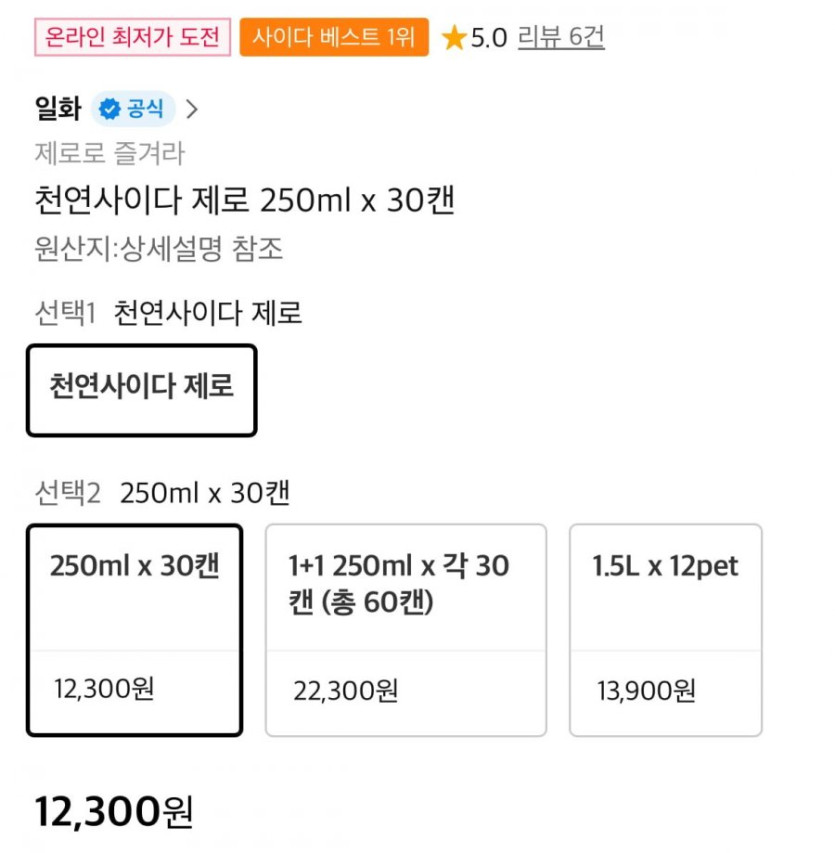Click the 일화 brand name

[58, 109]
